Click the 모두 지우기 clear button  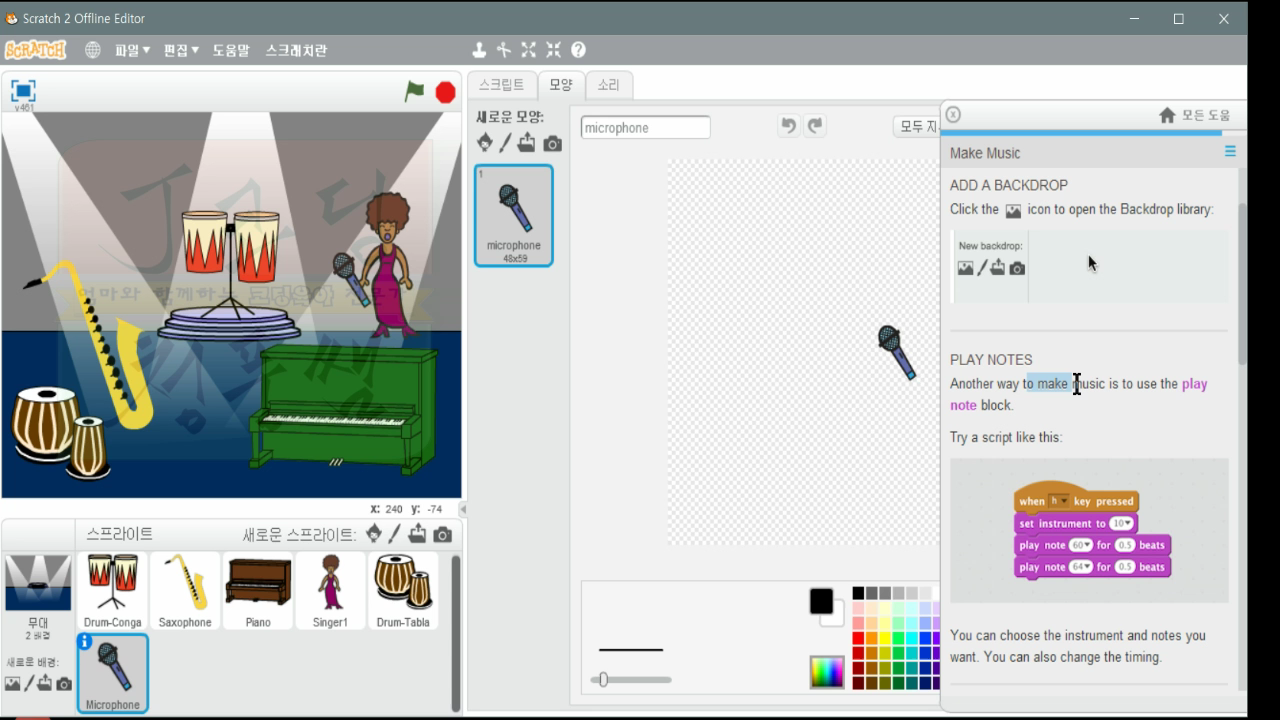pyautogui.click(x=917, y=127)
